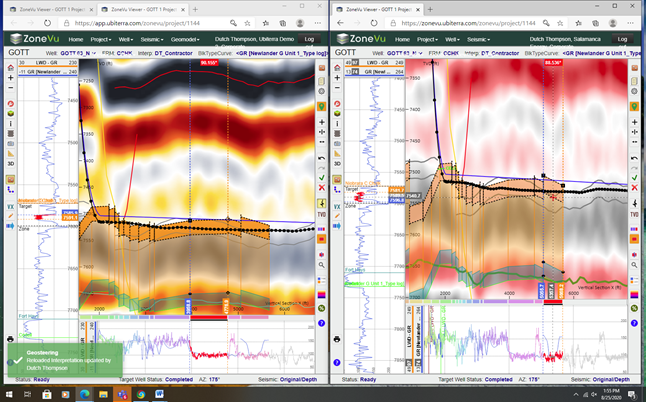Image resolution: width=646 pixels, height=402 pixels.
Task: Open a new tab in the left browser
Action: pos(195,9)
